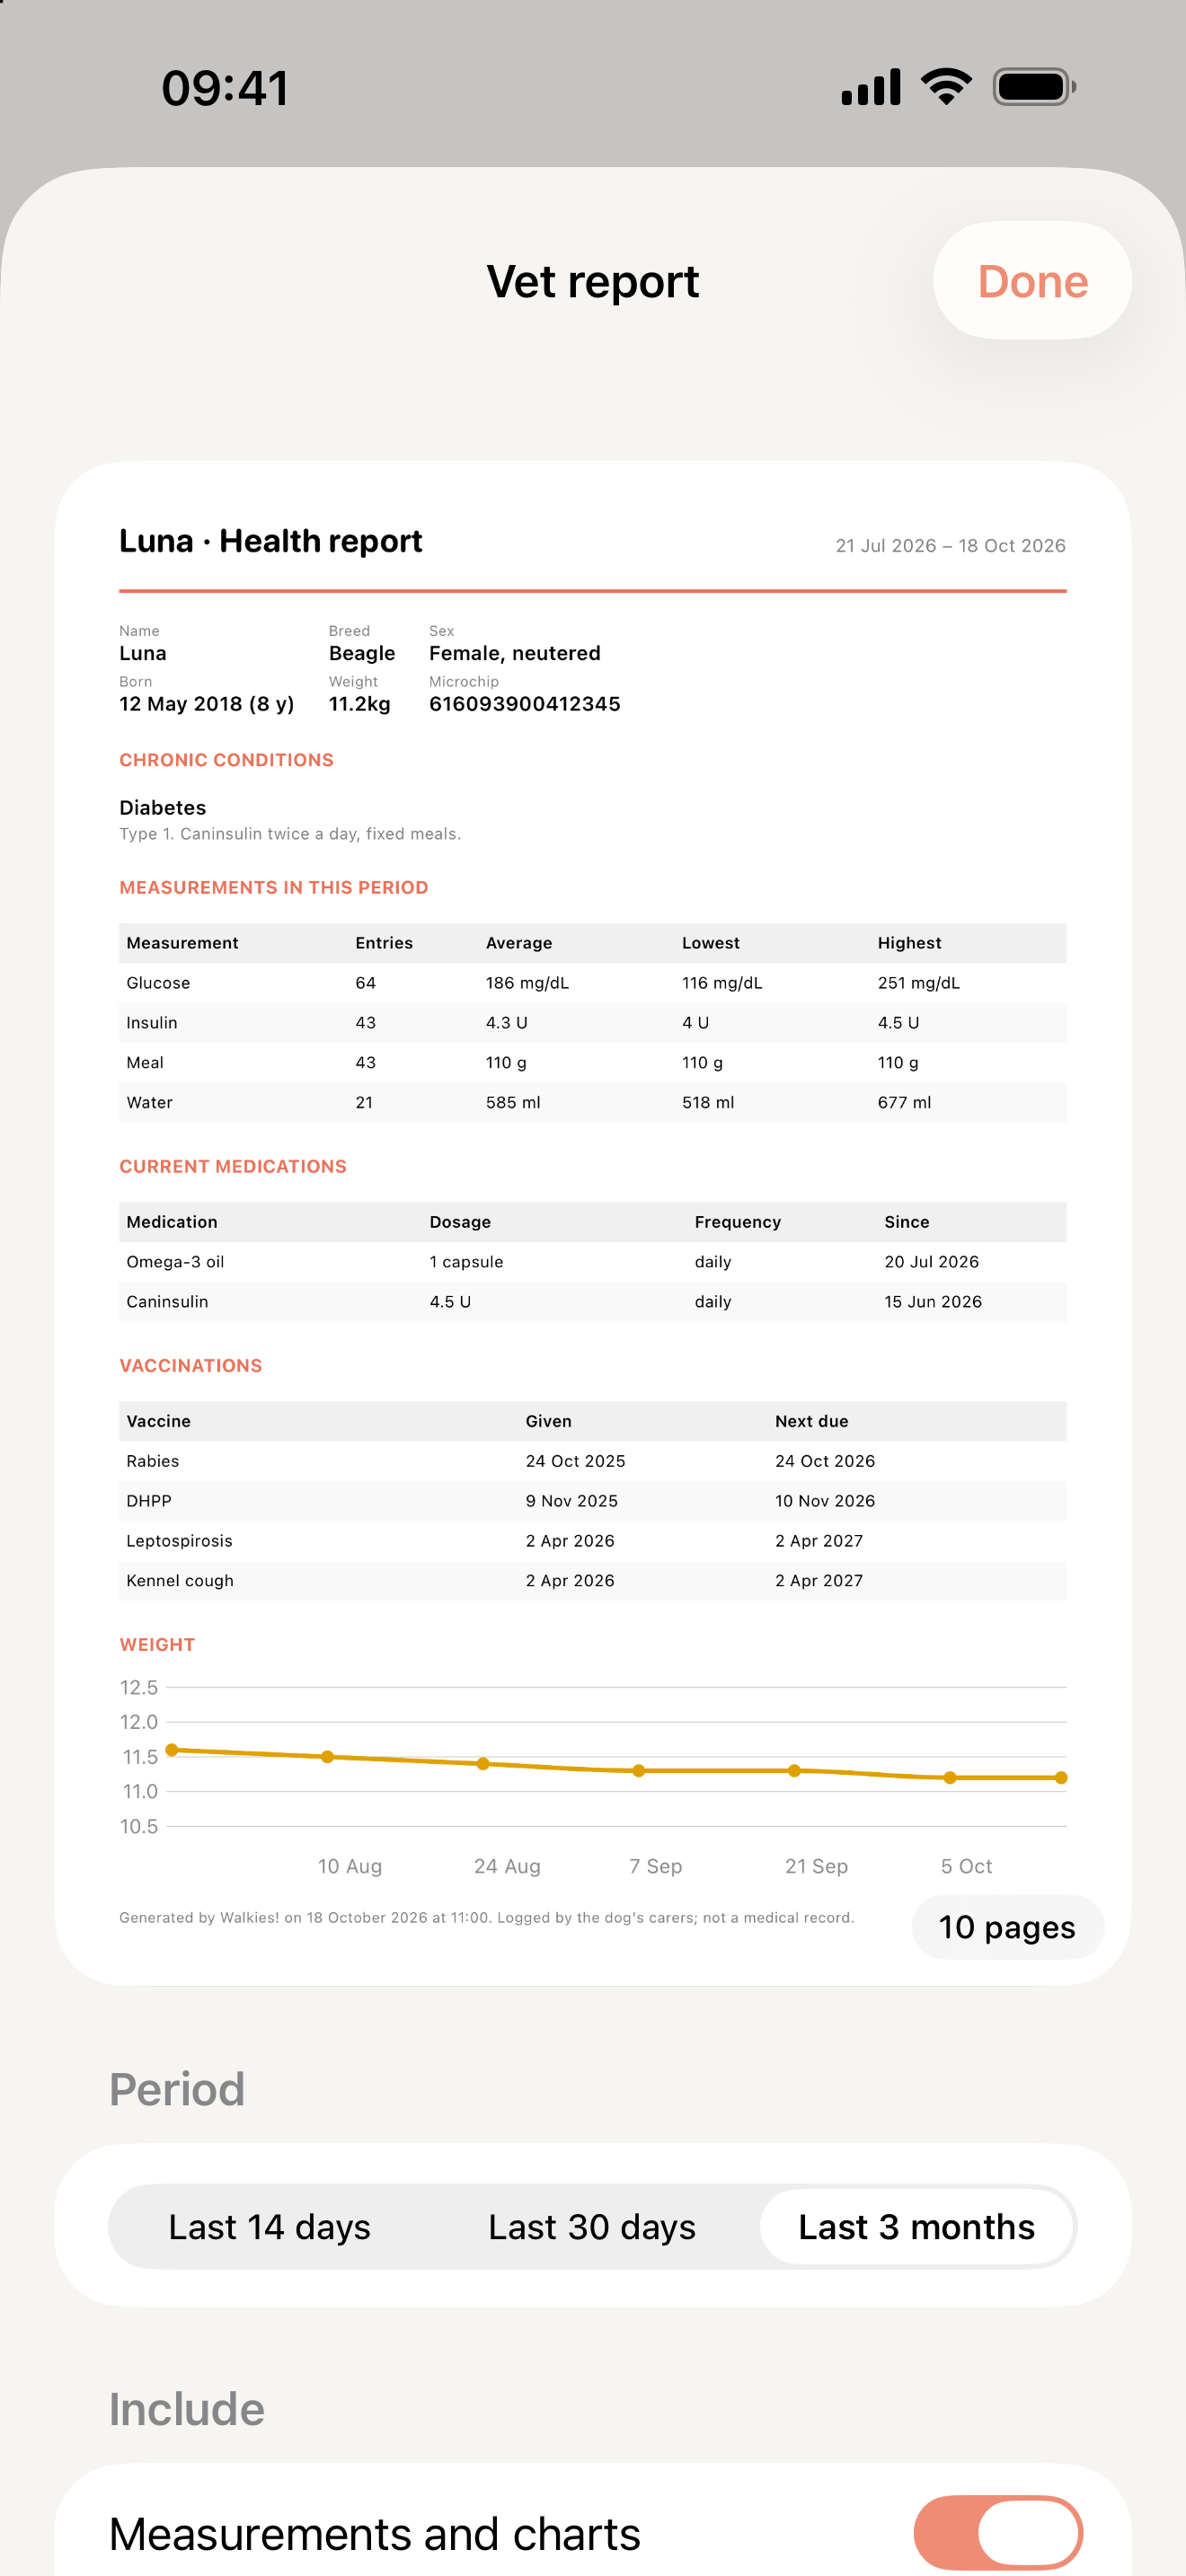
Task: Toggle Measurements and charts switch
Action: 998,2532
